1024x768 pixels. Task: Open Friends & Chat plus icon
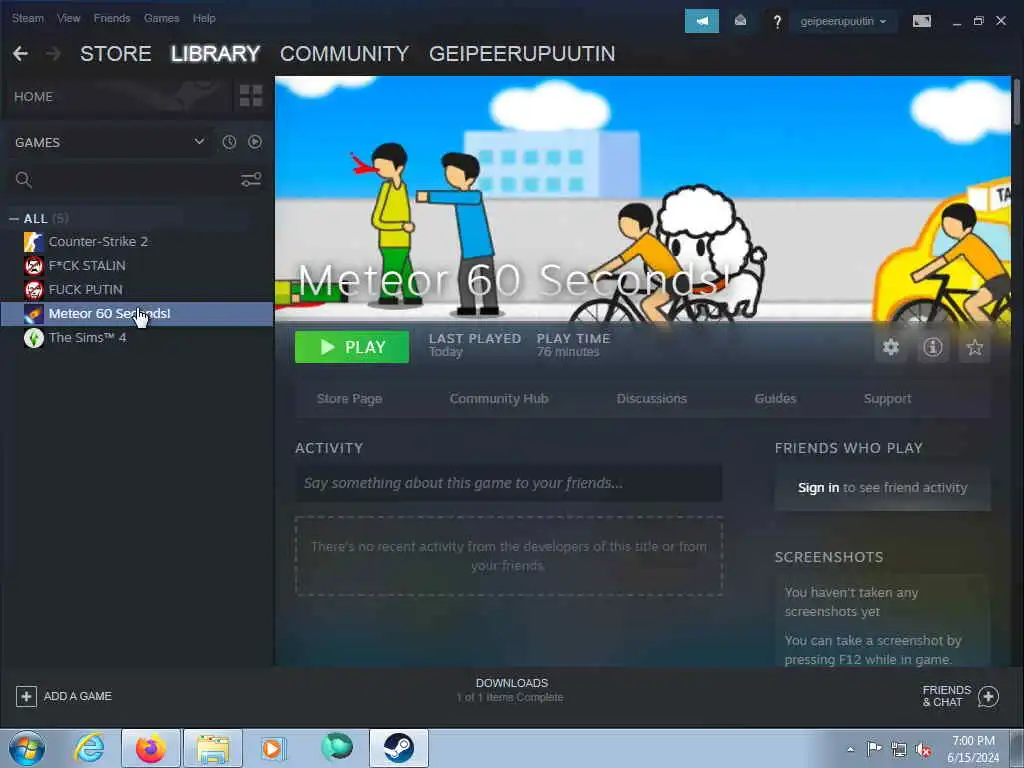coord(988,696)
